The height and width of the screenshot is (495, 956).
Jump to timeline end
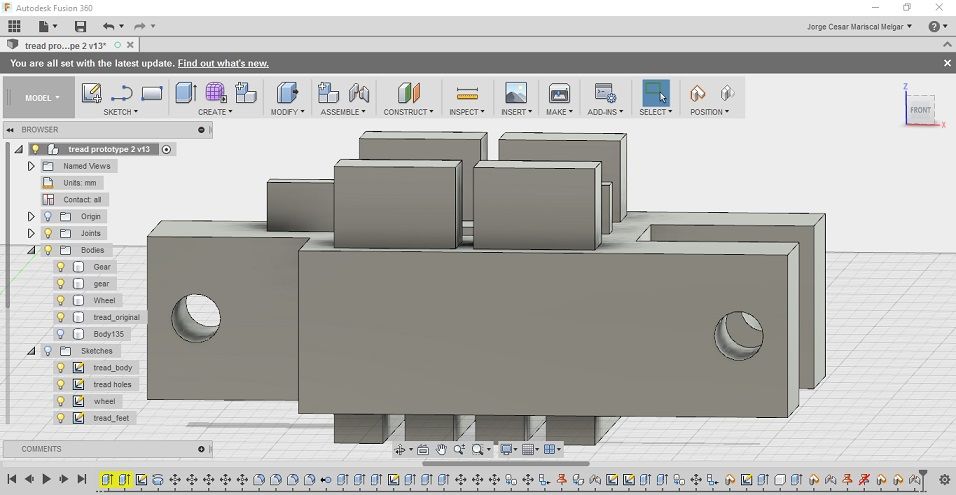point(82,479)
